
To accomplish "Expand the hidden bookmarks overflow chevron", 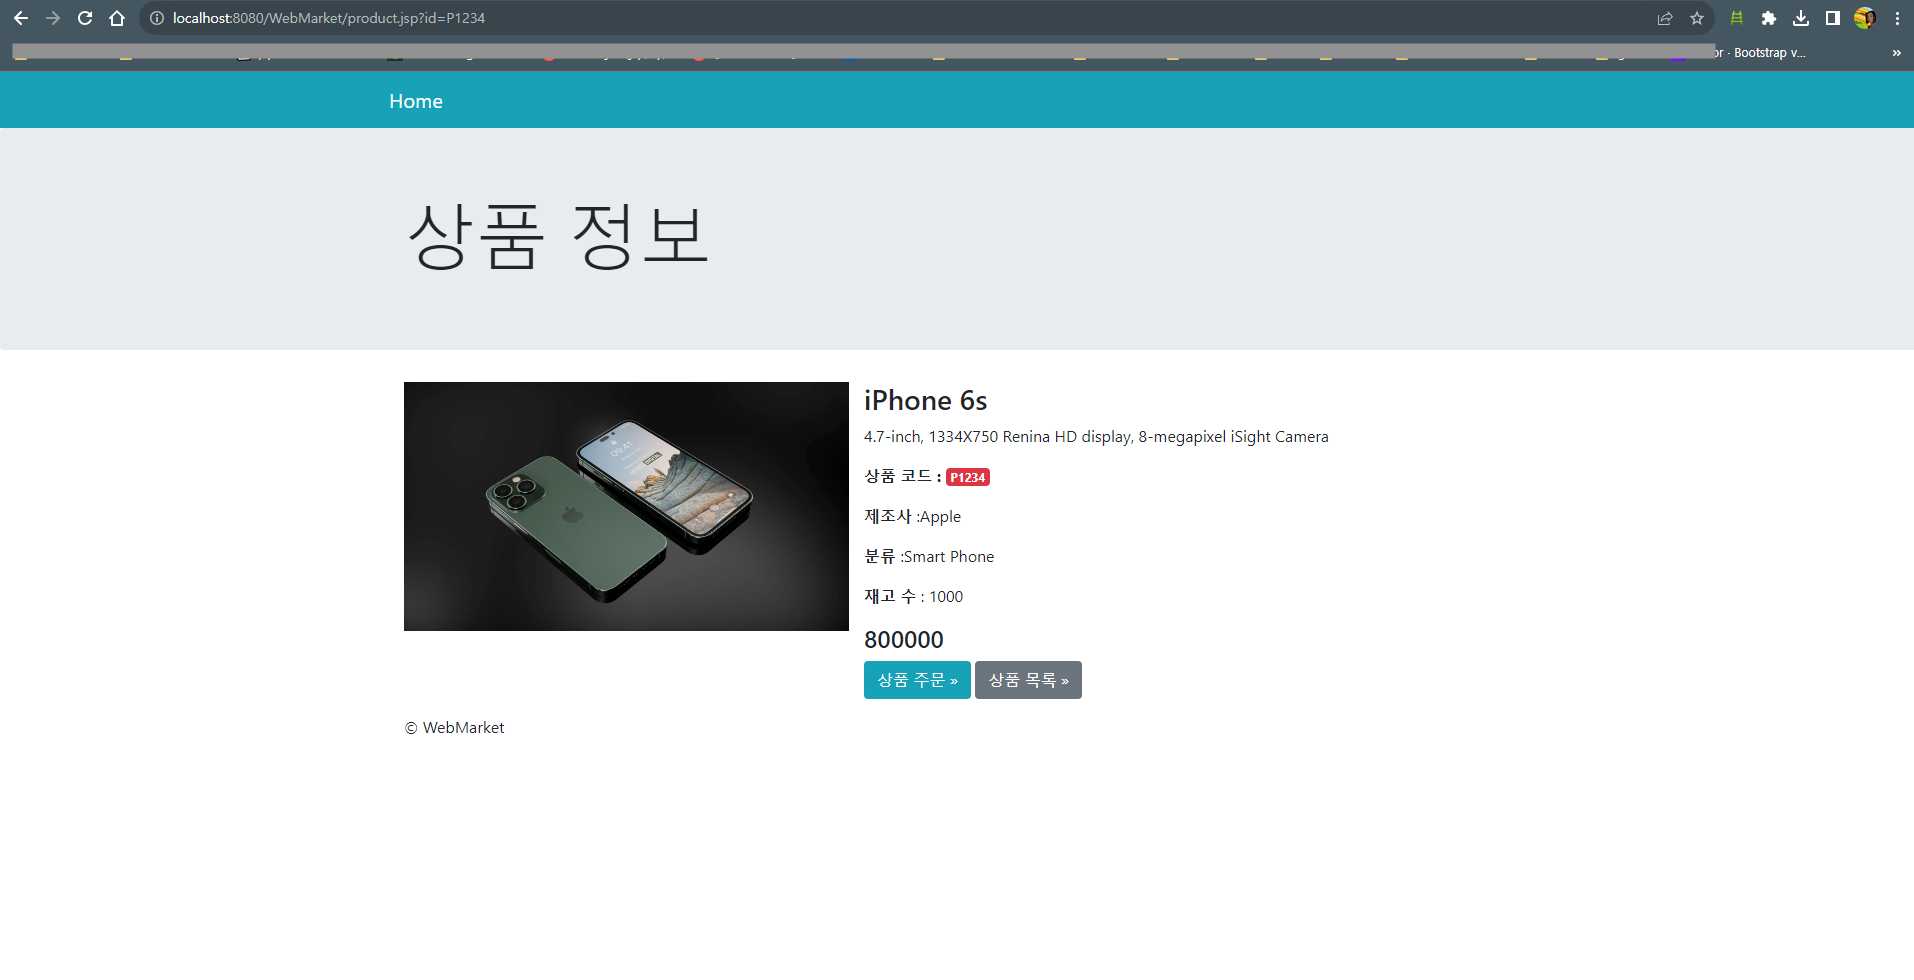I will pos(1896,53).
